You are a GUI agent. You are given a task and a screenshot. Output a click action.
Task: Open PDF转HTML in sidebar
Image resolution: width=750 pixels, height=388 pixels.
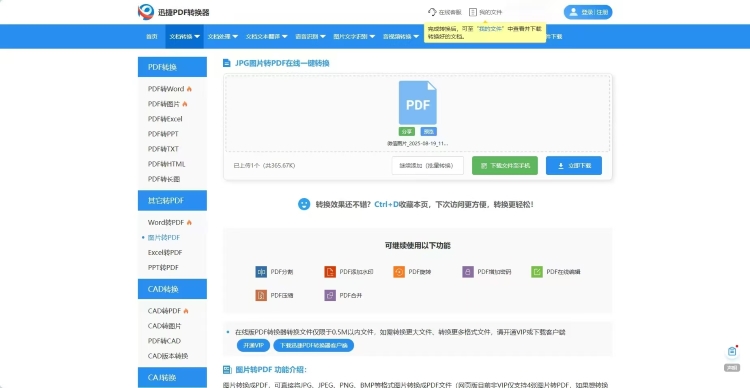point(166,164)
